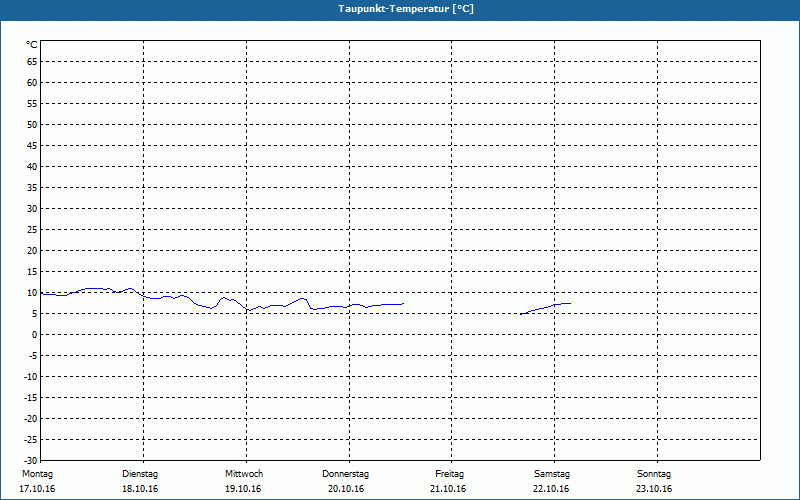Click the Taupunkt-Temperatur [°C] chart title
This screenshot has height=500, width=800.
(406, 9)
